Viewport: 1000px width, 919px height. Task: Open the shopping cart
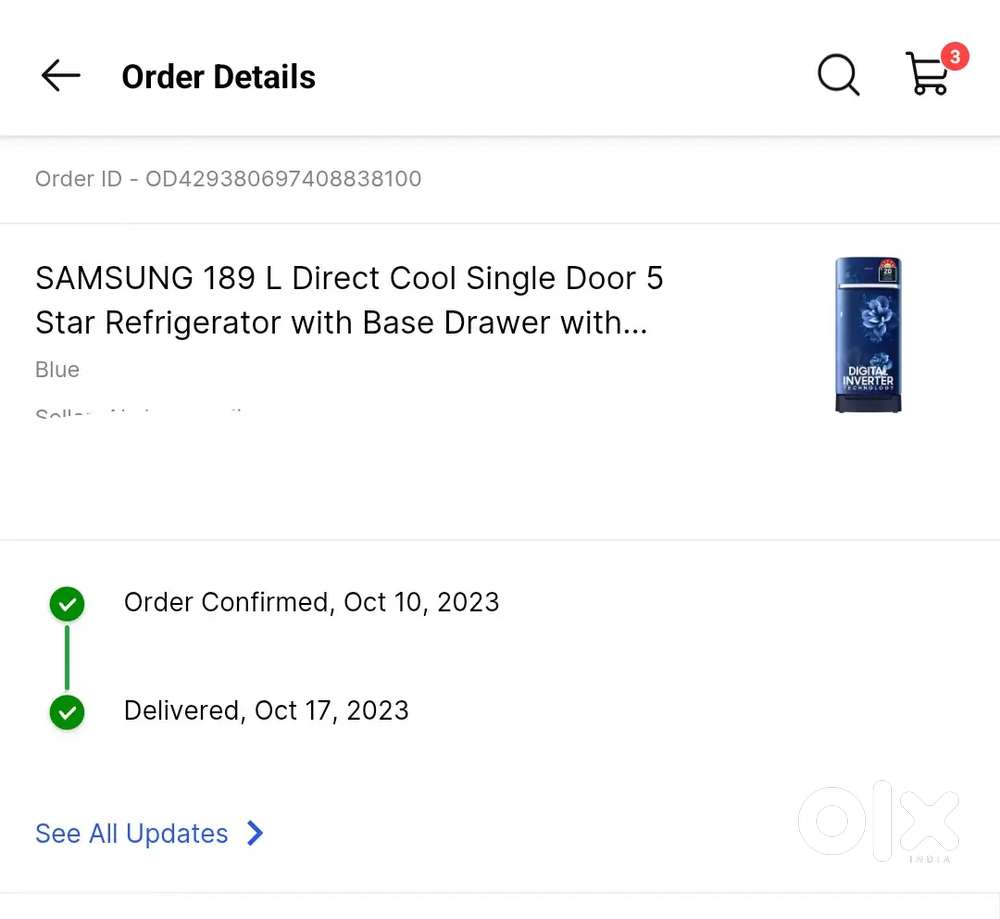[927, 76]
